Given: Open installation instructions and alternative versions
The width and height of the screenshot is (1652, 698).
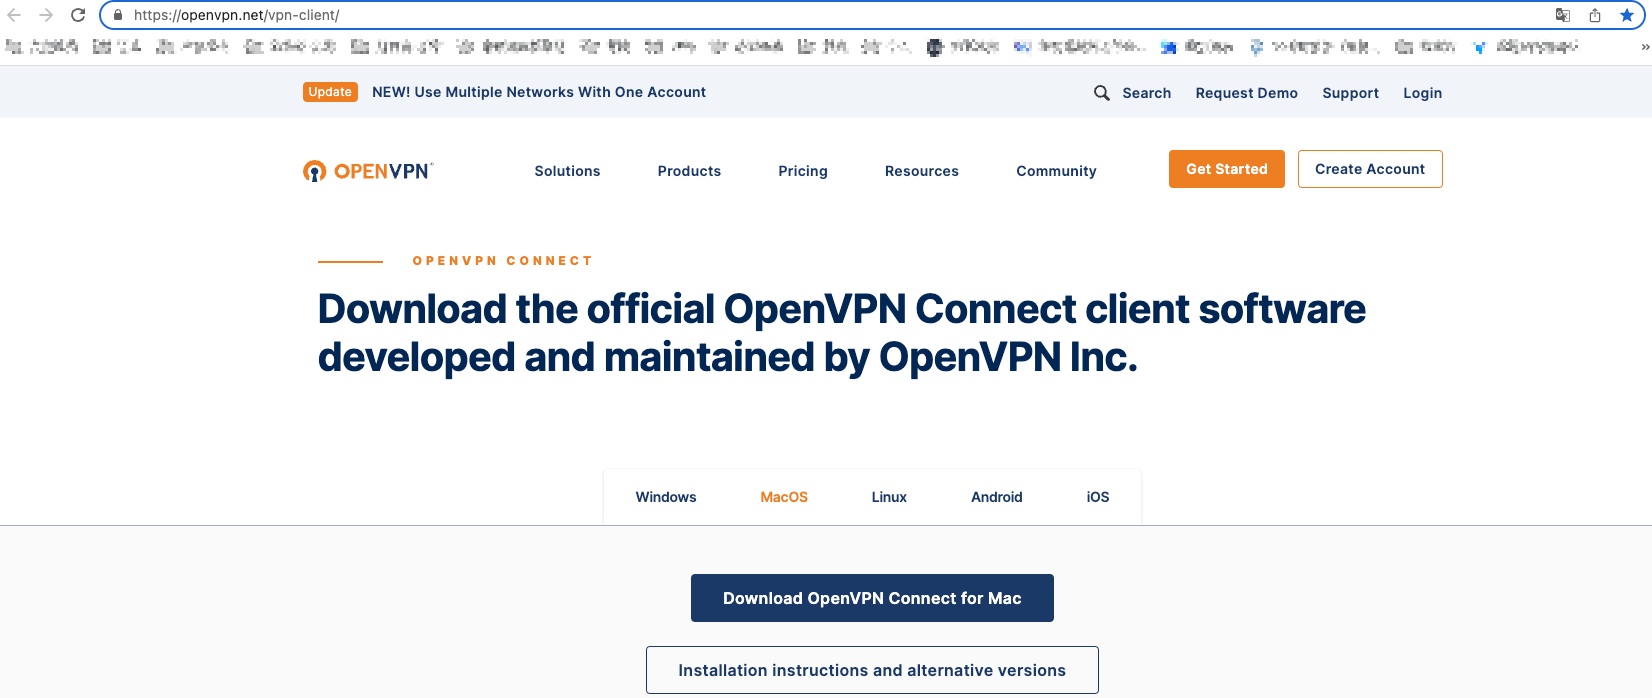Looking at the screenshot, I should pos(872,670).
